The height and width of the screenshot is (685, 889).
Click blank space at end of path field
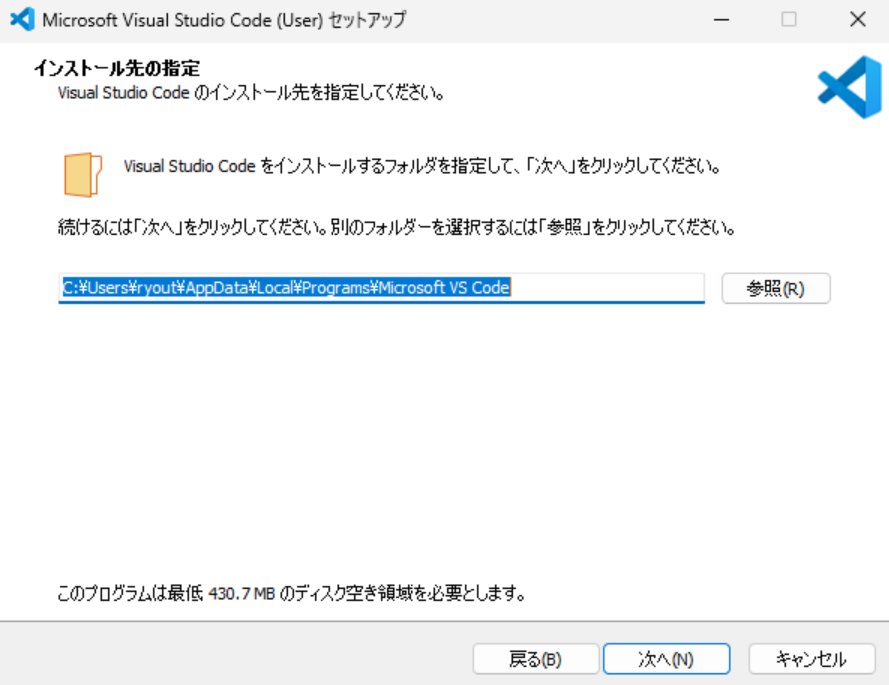pos(610,288)
